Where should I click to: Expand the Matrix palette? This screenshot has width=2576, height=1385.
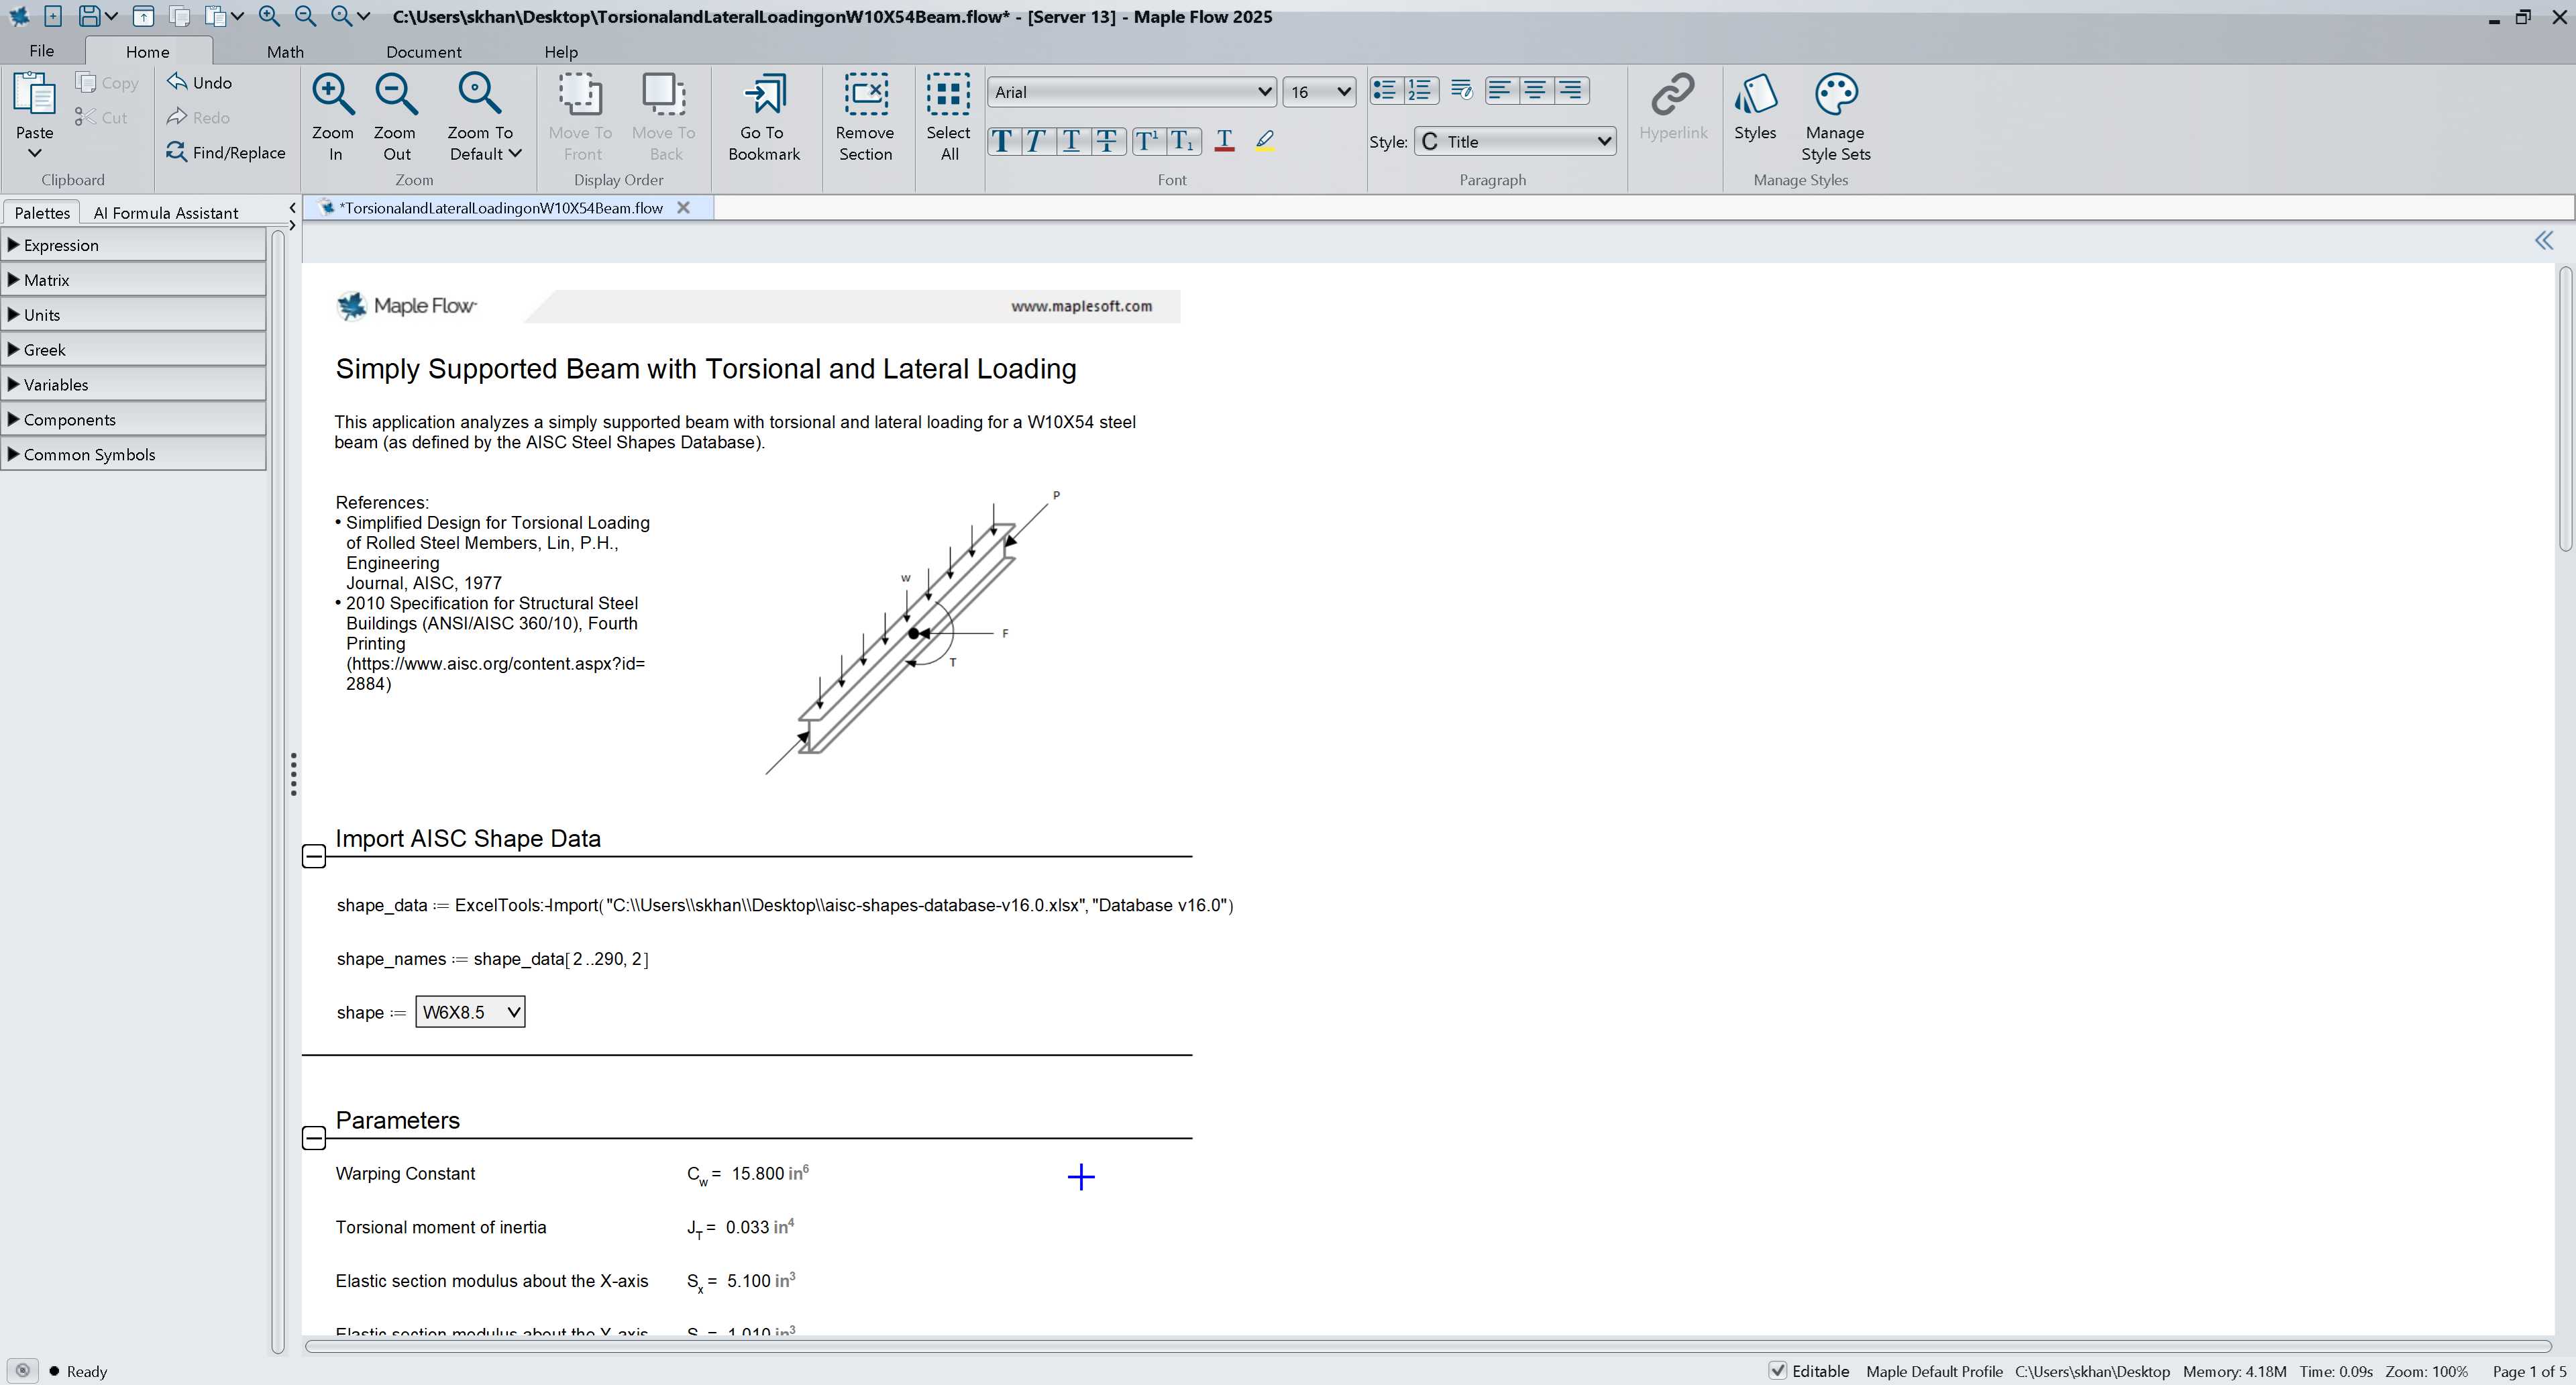[134, 280]
